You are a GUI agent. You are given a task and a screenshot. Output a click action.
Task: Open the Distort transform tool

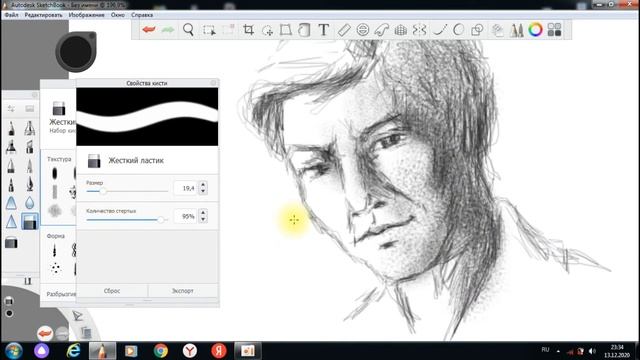pos(286,30)
